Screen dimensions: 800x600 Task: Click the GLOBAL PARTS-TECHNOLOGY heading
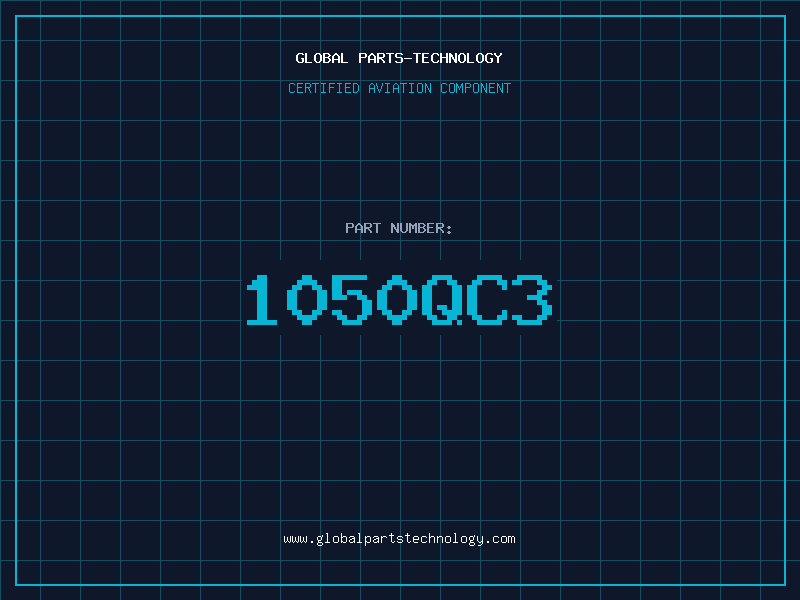[399, 59]
